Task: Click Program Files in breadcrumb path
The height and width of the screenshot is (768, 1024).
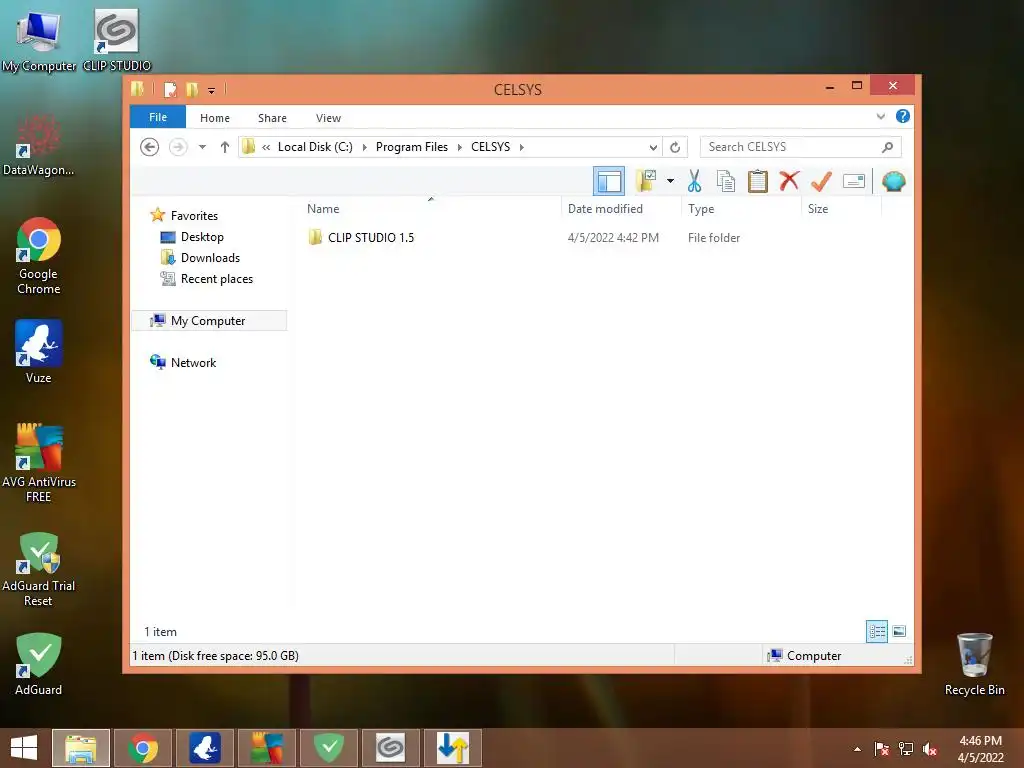Action: point(411,147)
